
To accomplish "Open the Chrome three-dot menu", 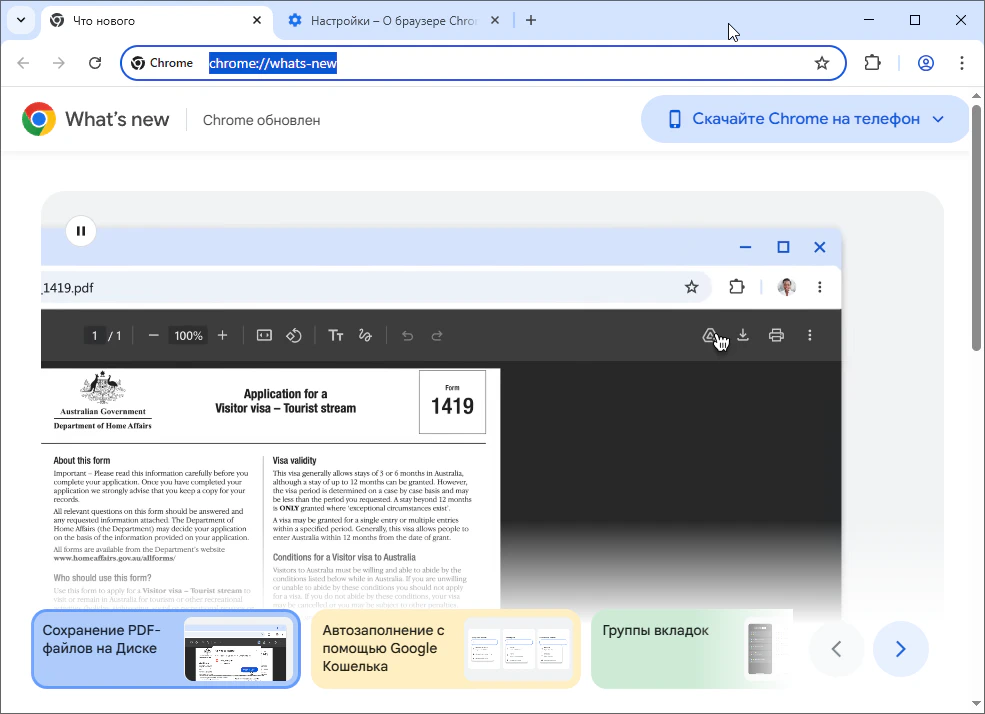I will point(962,63).
